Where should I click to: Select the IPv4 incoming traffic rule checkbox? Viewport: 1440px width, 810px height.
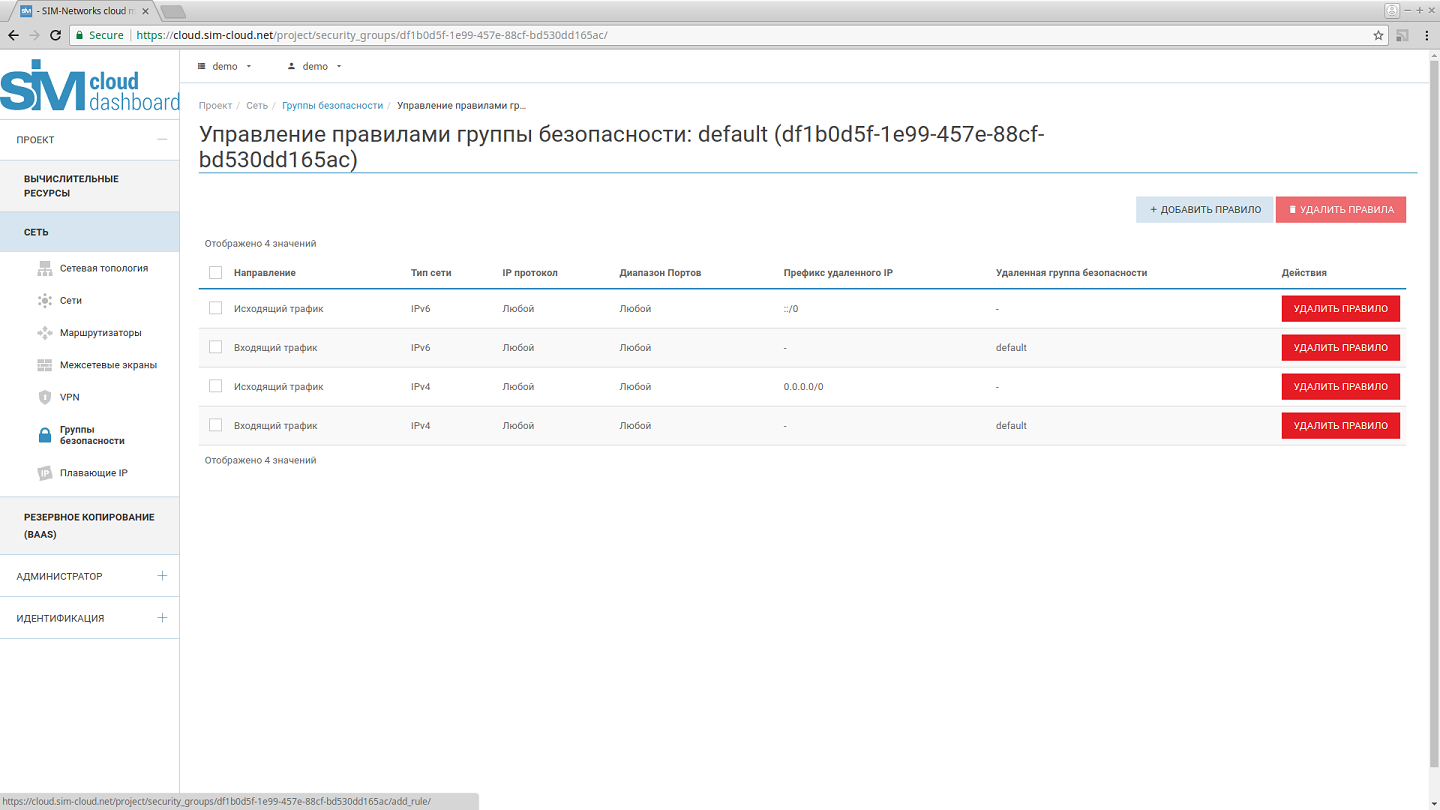click(215, 425)
